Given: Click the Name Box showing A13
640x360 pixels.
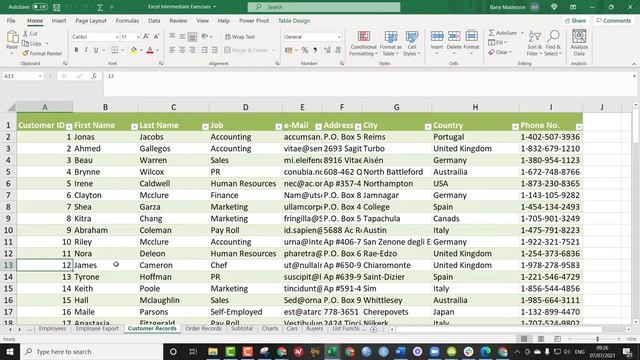Looking at the screenshot, I should (22, 76).
